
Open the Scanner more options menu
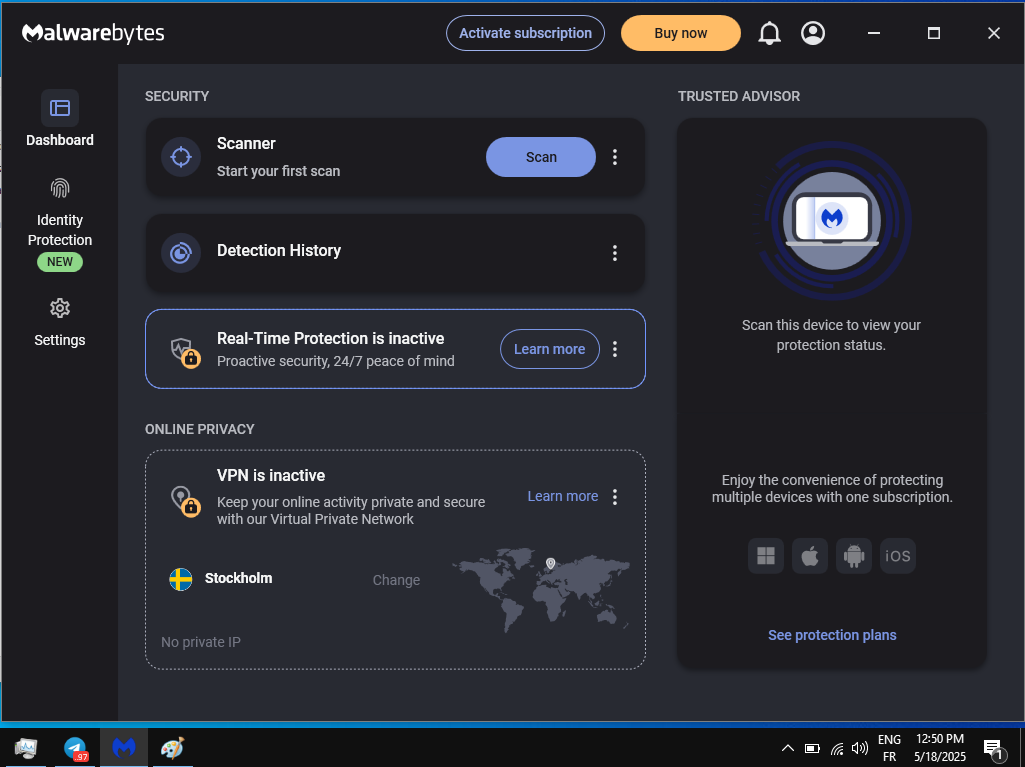click(x=614, y=157)
